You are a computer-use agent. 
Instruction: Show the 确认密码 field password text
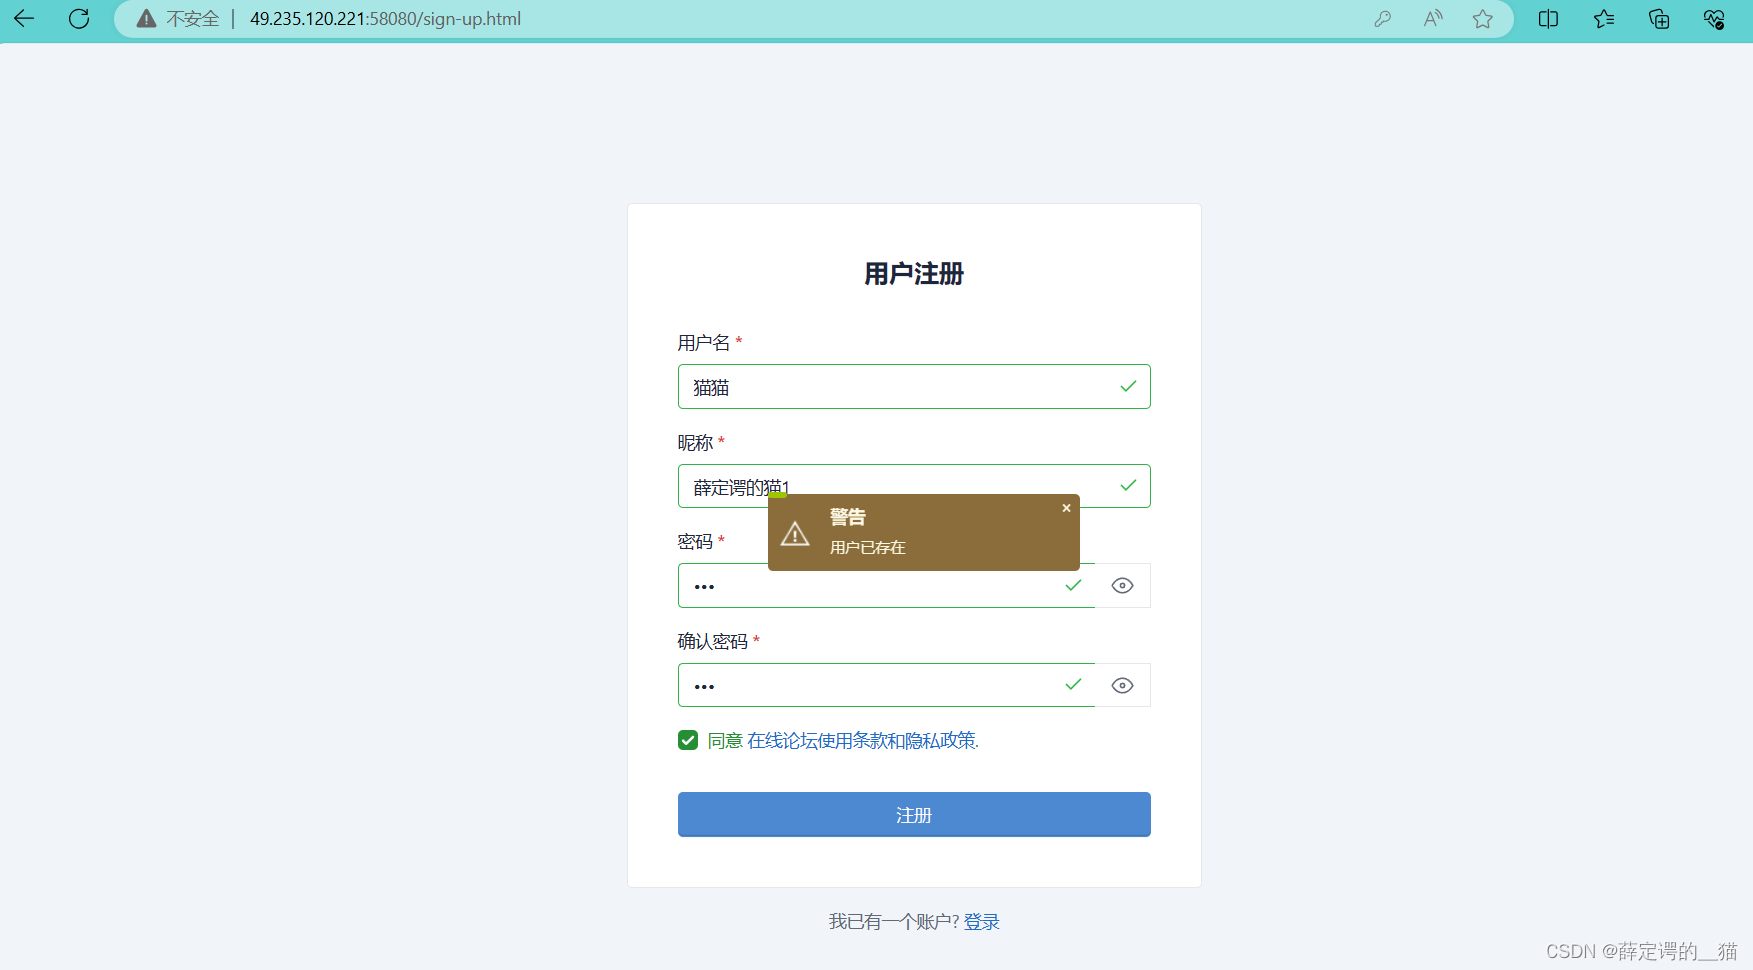tap(1121, 684)
